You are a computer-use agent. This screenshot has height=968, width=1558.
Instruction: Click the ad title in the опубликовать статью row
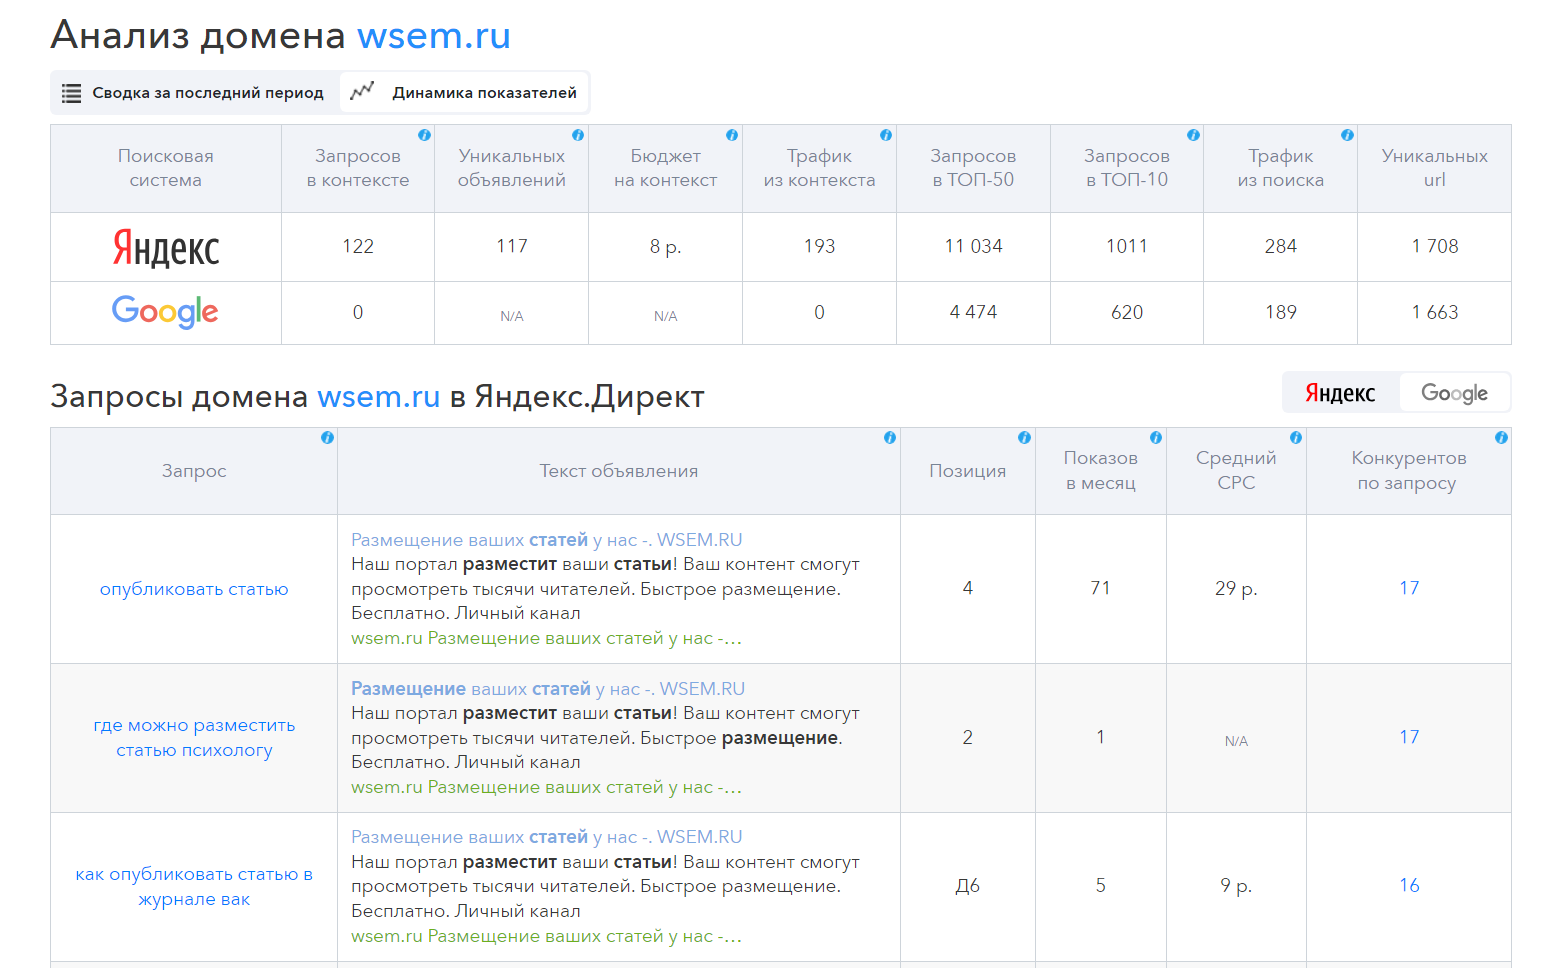(547, 540)
